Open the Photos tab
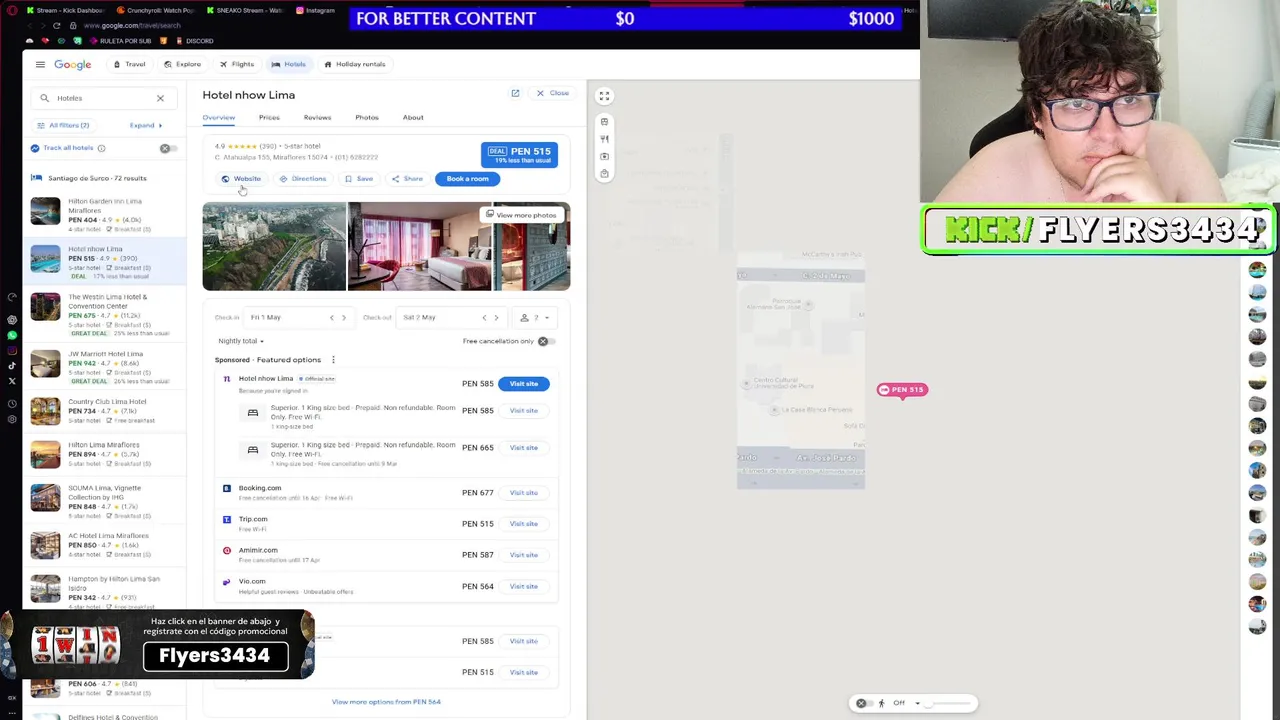The height and width of the screenshot is (720, 1280). [x=367, y=117]
